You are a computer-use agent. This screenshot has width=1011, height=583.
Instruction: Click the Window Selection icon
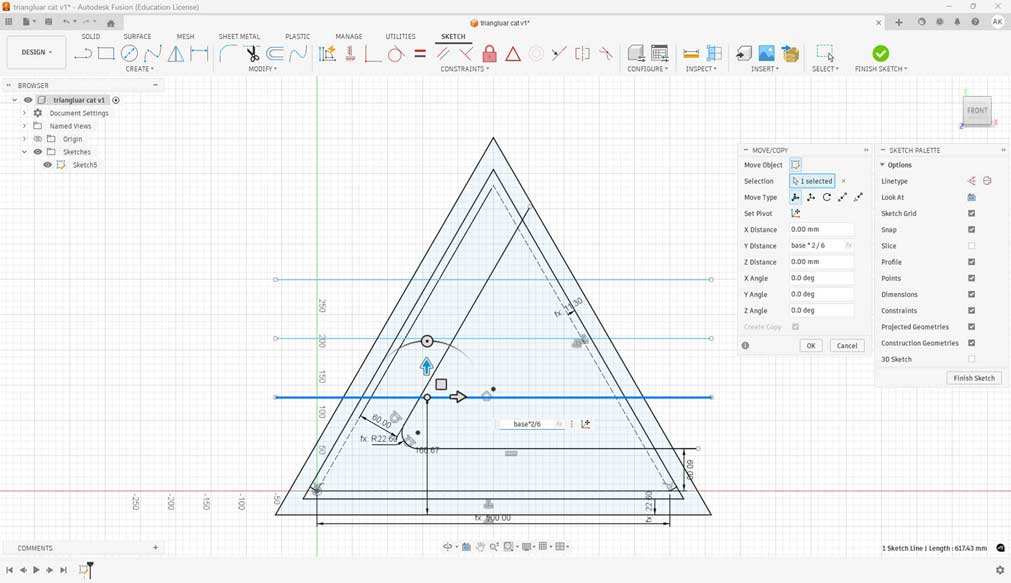point(825,54)
